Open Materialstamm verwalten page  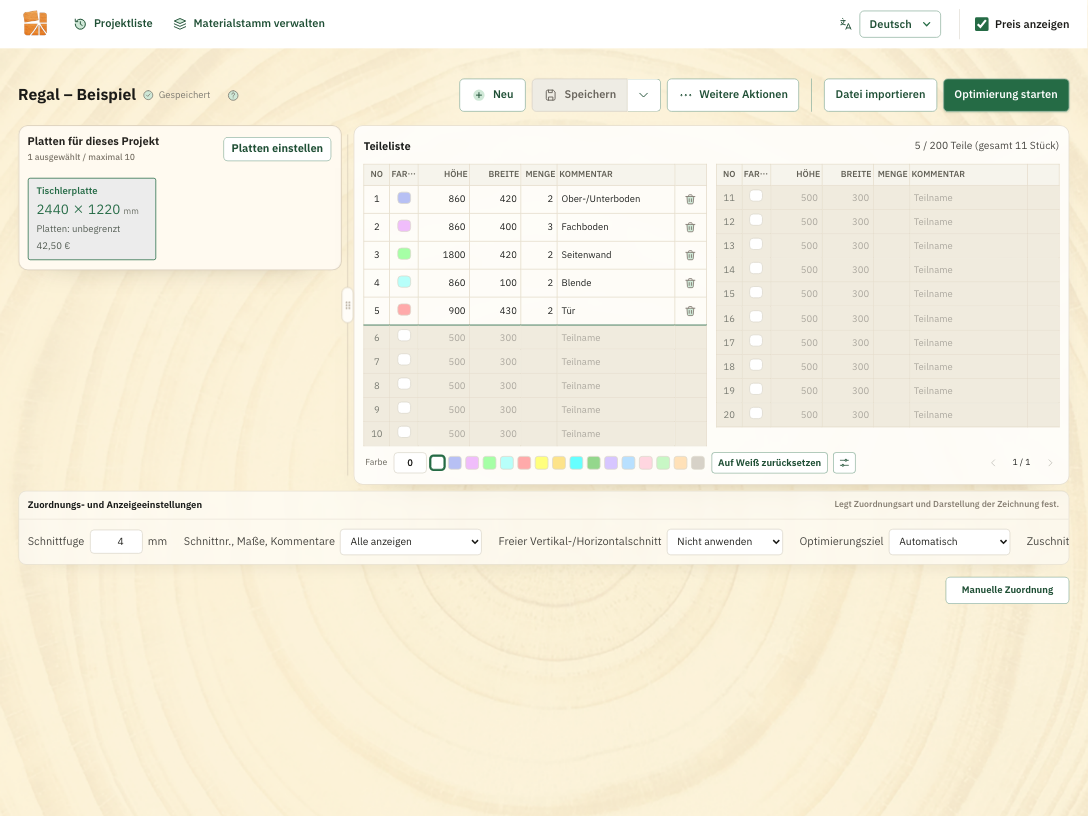(x=249, y=24)
